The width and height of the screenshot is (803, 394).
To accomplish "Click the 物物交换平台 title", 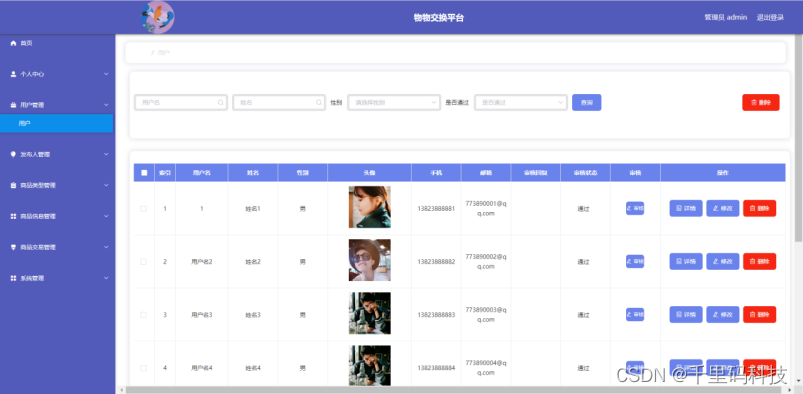I will [x=439, y=18].
